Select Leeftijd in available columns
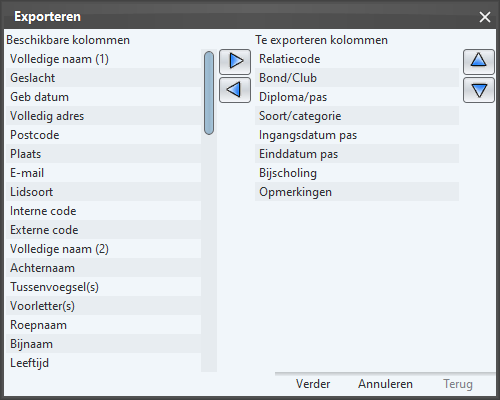This screenshot has height=400, width=500. point(103,363)
